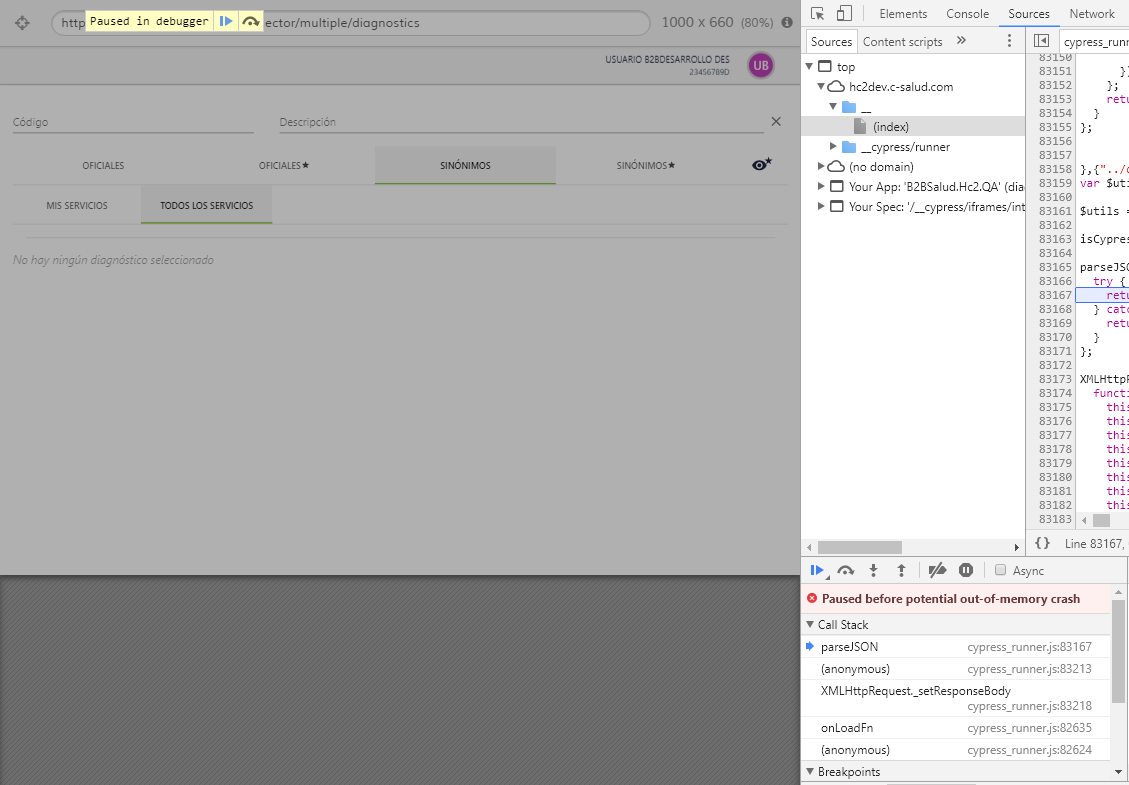
Task: Toggle the eye-star icon beside SINÓNIMOS★
Action: [x=762, y=164]
